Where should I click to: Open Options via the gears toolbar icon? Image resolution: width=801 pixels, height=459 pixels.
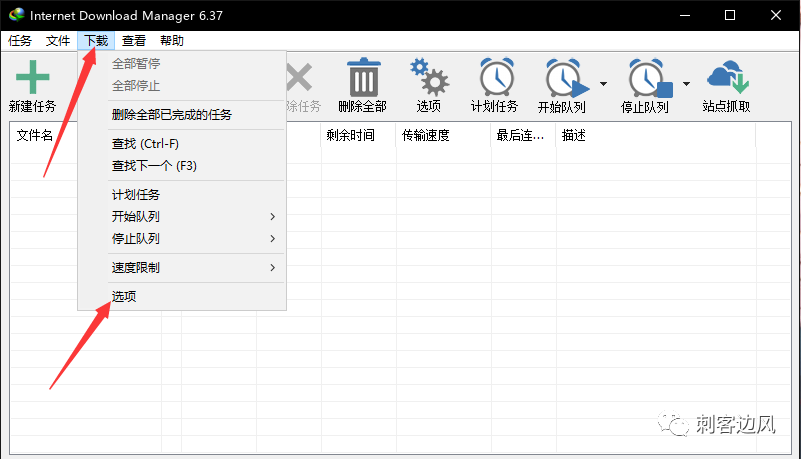click(429, 77)
